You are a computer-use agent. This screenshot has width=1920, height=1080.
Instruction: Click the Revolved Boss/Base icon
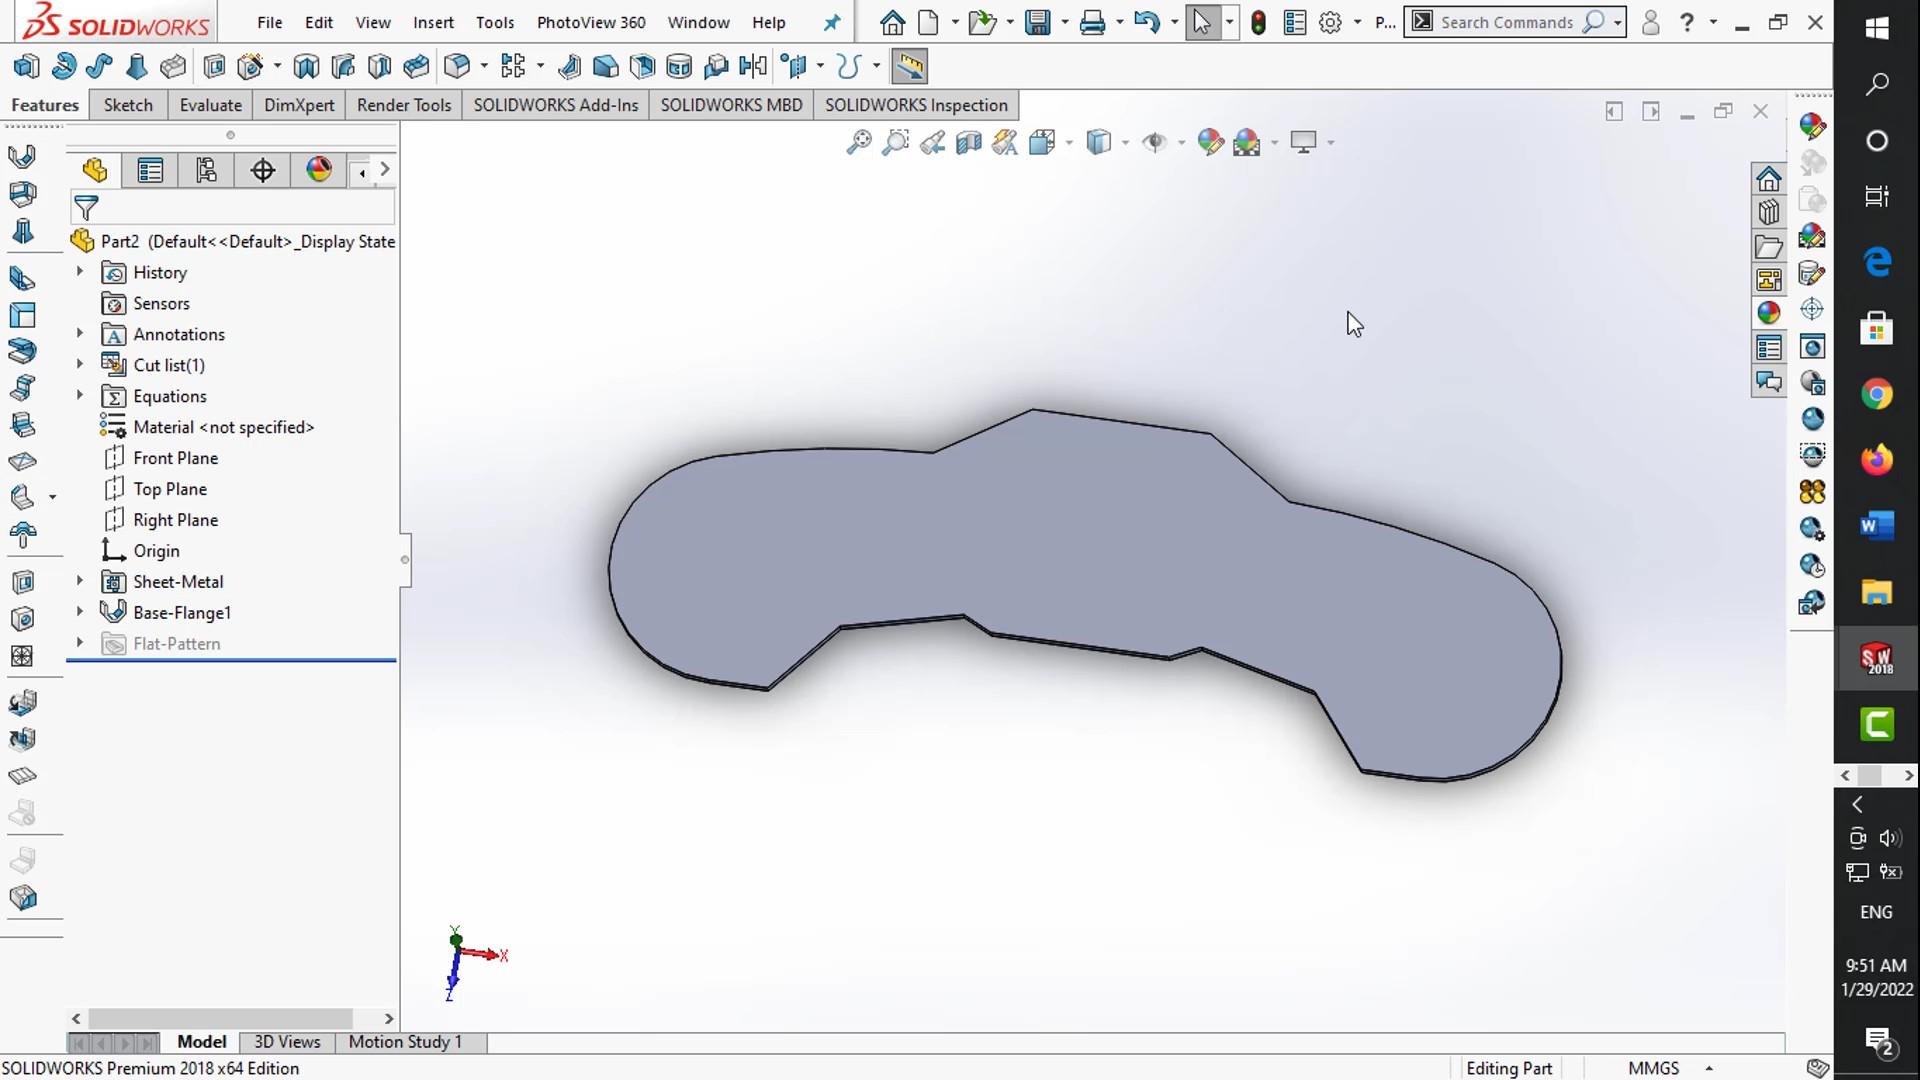pyautogui.click(x=64, y=67)
